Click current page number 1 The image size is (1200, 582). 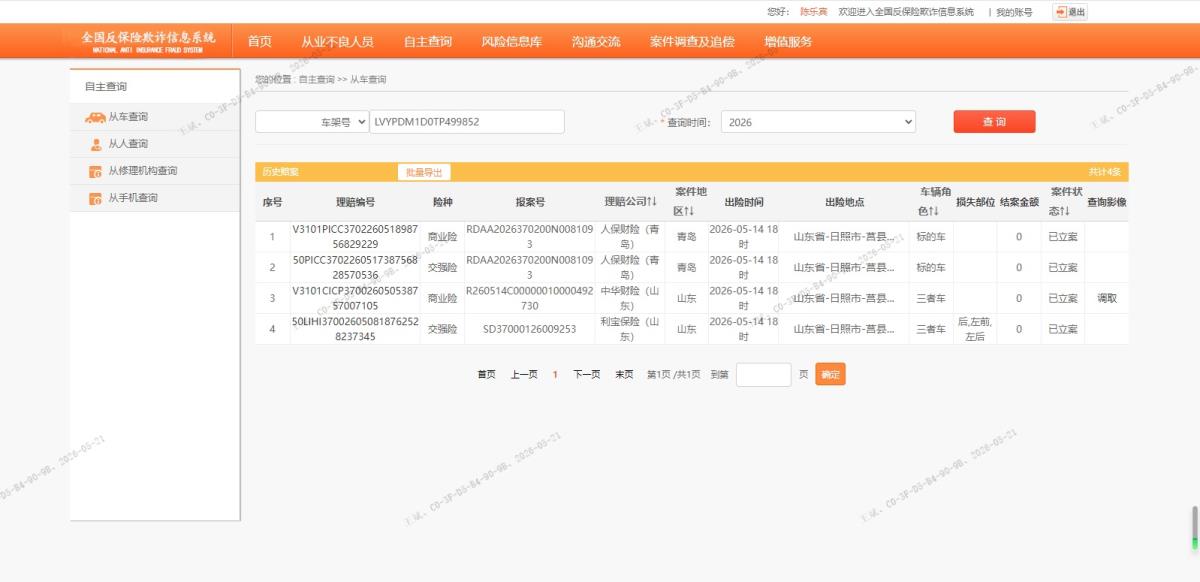[555, 374]
